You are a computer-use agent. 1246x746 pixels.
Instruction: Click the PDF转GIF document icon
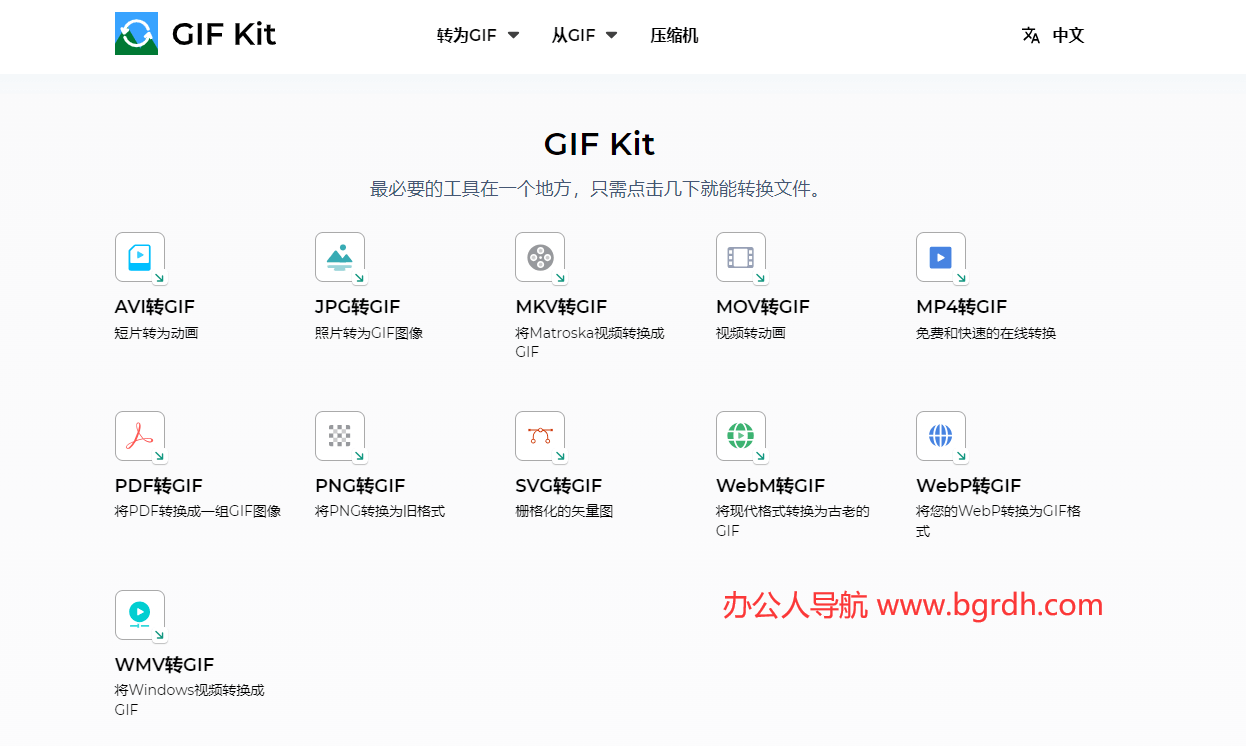coord(140,436)
